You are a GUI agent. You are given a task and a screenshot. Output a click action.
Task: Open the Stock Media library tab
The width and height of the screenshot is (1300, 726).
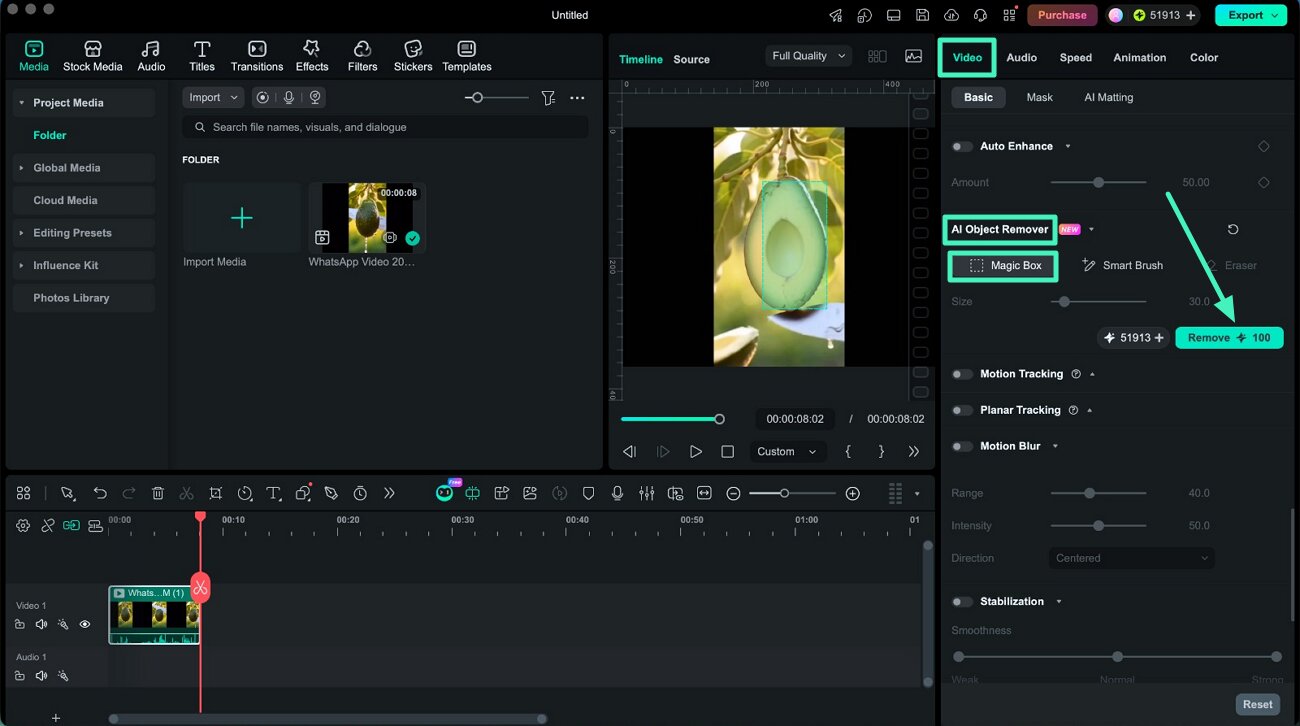[92, 57]
